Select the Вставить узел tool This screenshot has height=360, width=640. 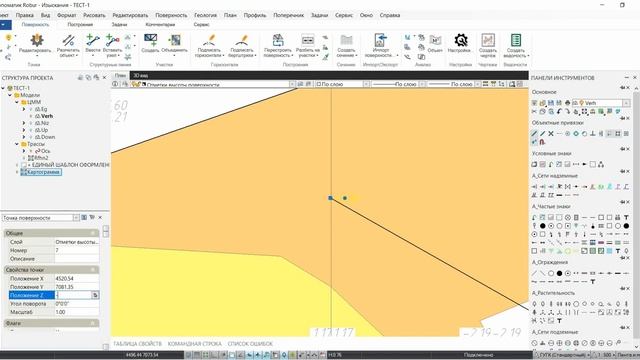112,40
